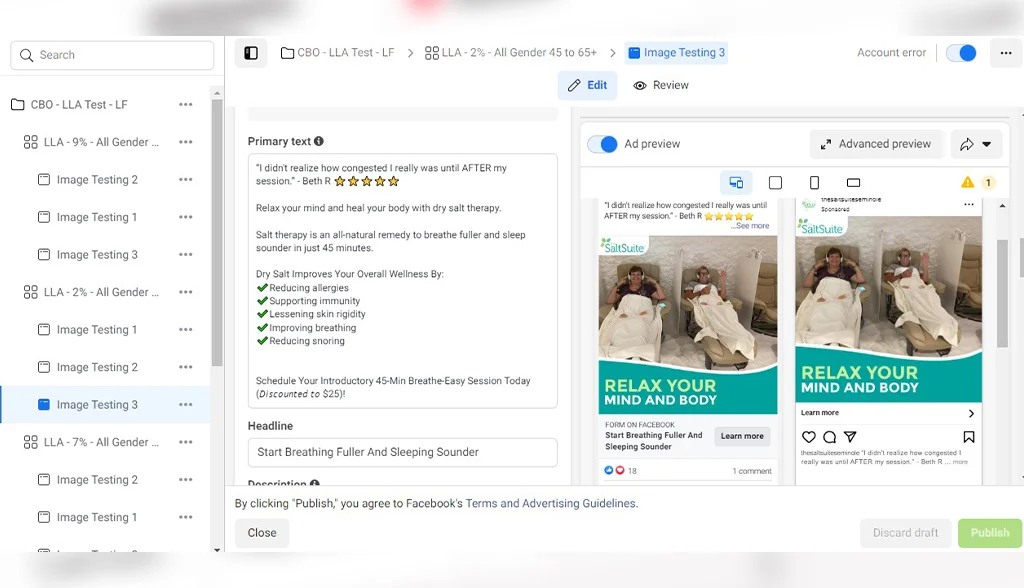This screenshot has width=1024, height=588.
Task: Click the green Publish button
Action: (989, 533)
